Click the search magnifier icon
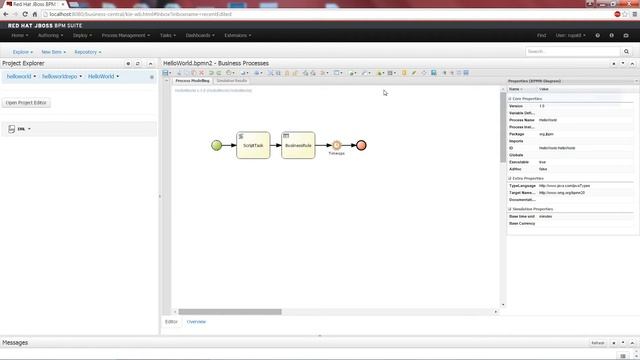Screen dimensions: 640x360 click(x=626, y=51)
